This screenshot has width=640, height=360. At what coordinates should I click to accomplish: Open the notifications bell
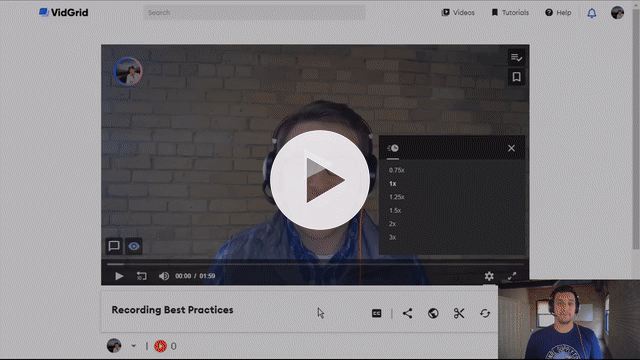591,13
